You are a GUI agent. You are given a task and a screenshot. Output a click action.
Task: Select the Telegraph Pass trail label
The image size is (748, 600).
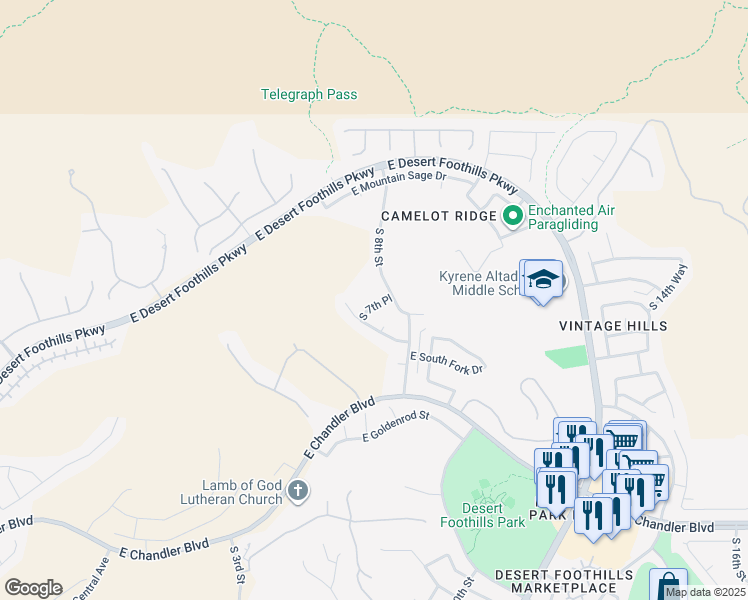point(309,94)
